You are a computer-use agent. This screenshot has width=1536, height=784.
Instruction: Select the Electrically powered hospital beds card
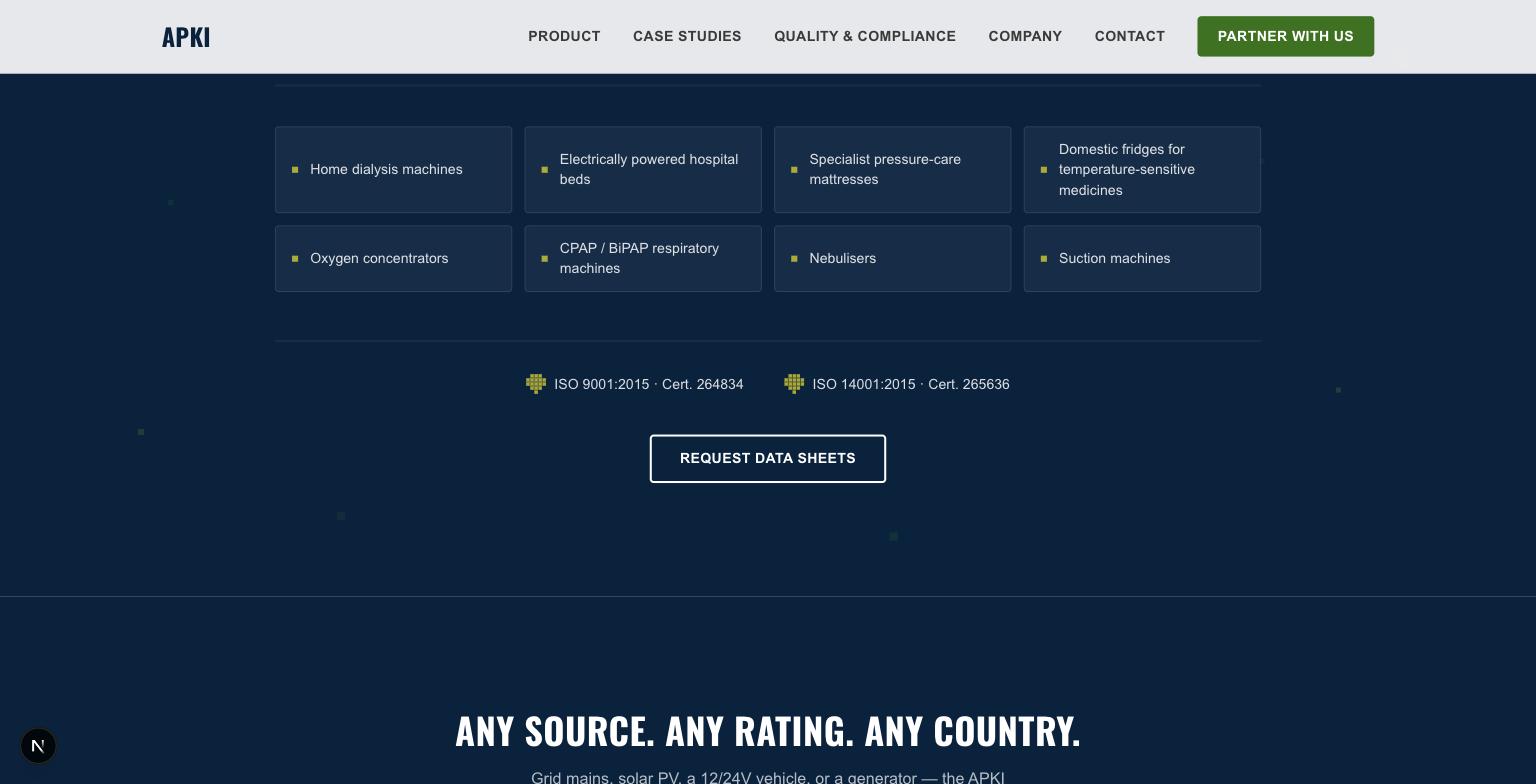[643, 170]
